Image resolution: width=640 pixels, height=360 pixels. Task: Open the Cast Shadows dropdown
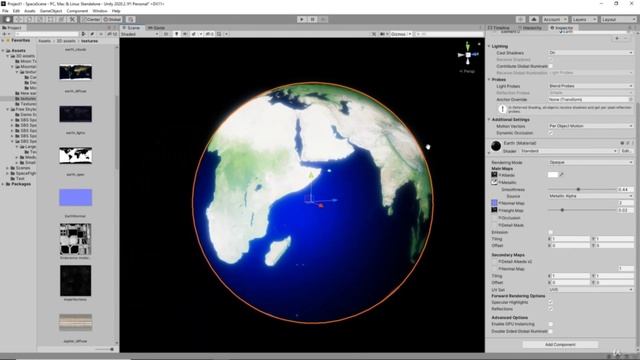coord(591,53)
